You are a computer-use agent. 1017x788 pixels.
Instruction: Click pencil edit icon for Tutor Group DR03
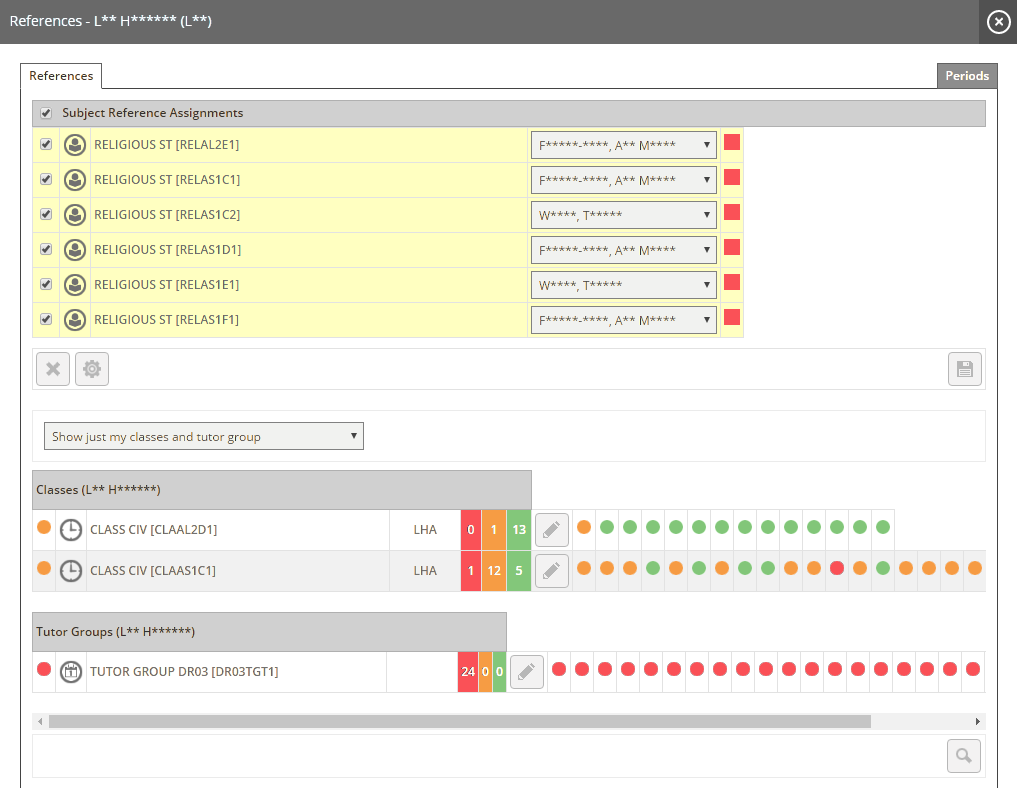click(527, 672)
